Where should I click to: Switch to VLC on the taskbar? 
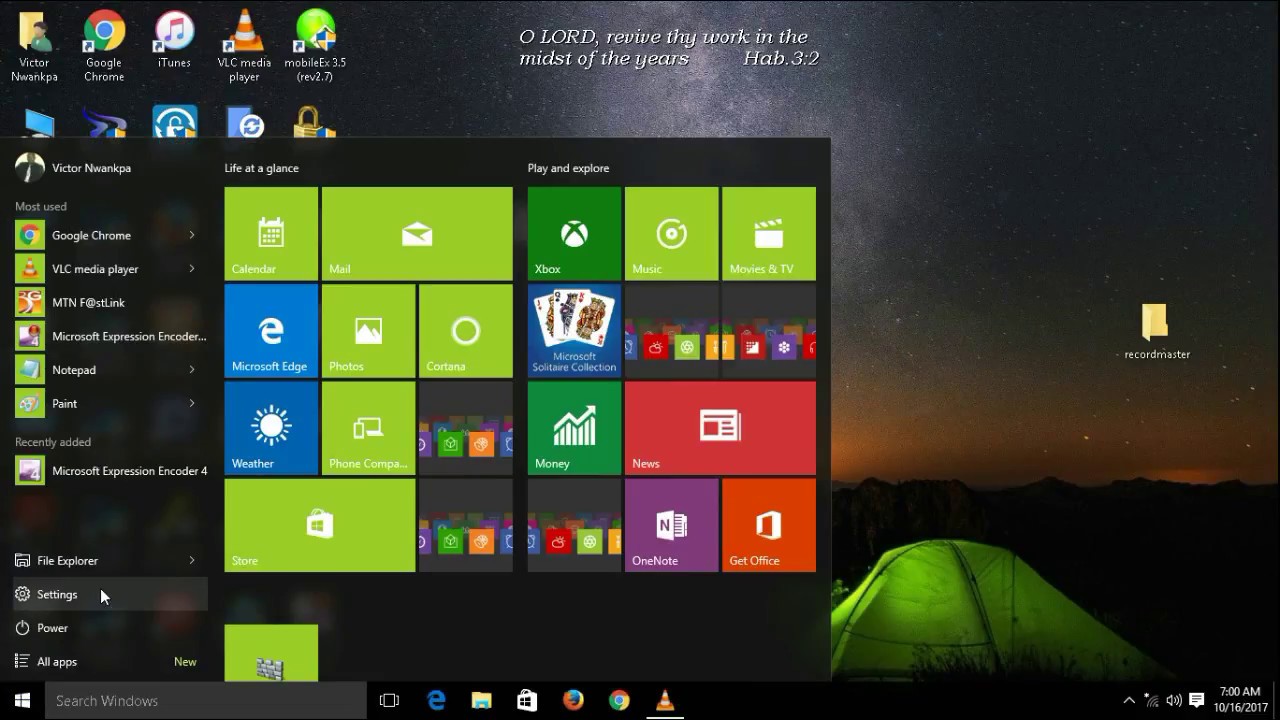click(665, 701)
